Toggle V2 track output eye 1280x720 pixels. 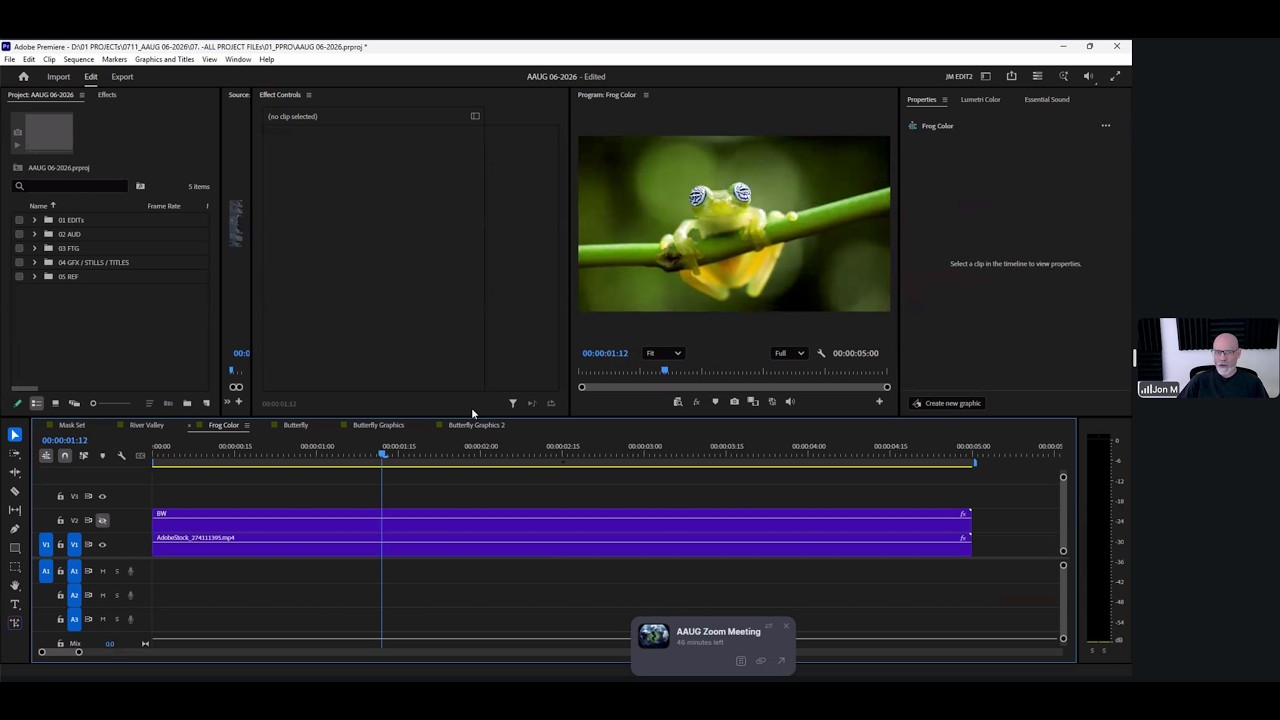pyautogui.click(x=102, y=520)
